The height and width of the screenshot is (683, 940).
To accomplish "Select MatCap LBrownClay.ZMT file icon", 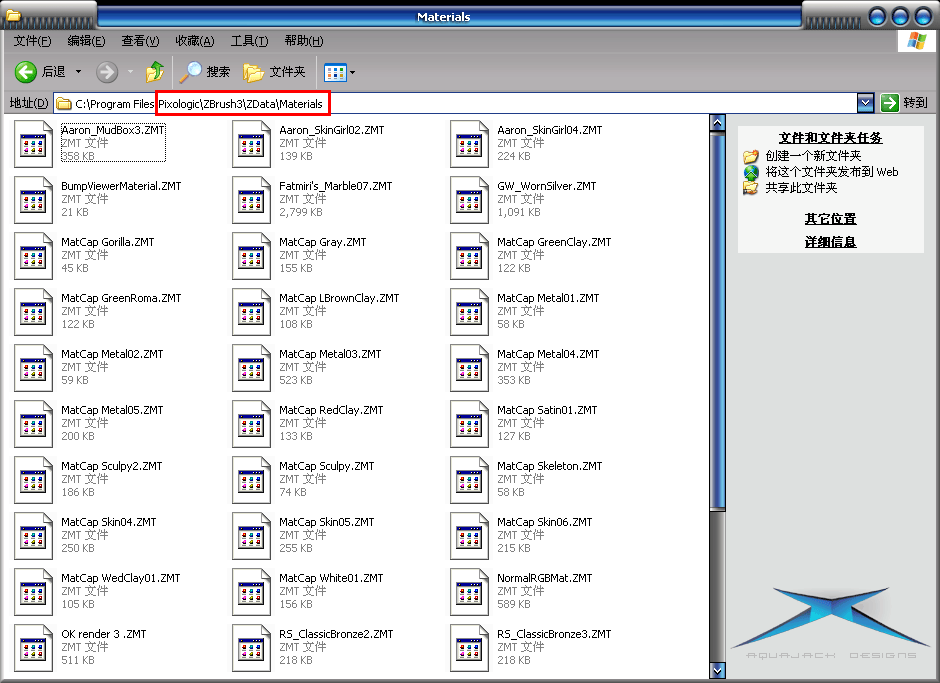I will (x=251, y=312).
